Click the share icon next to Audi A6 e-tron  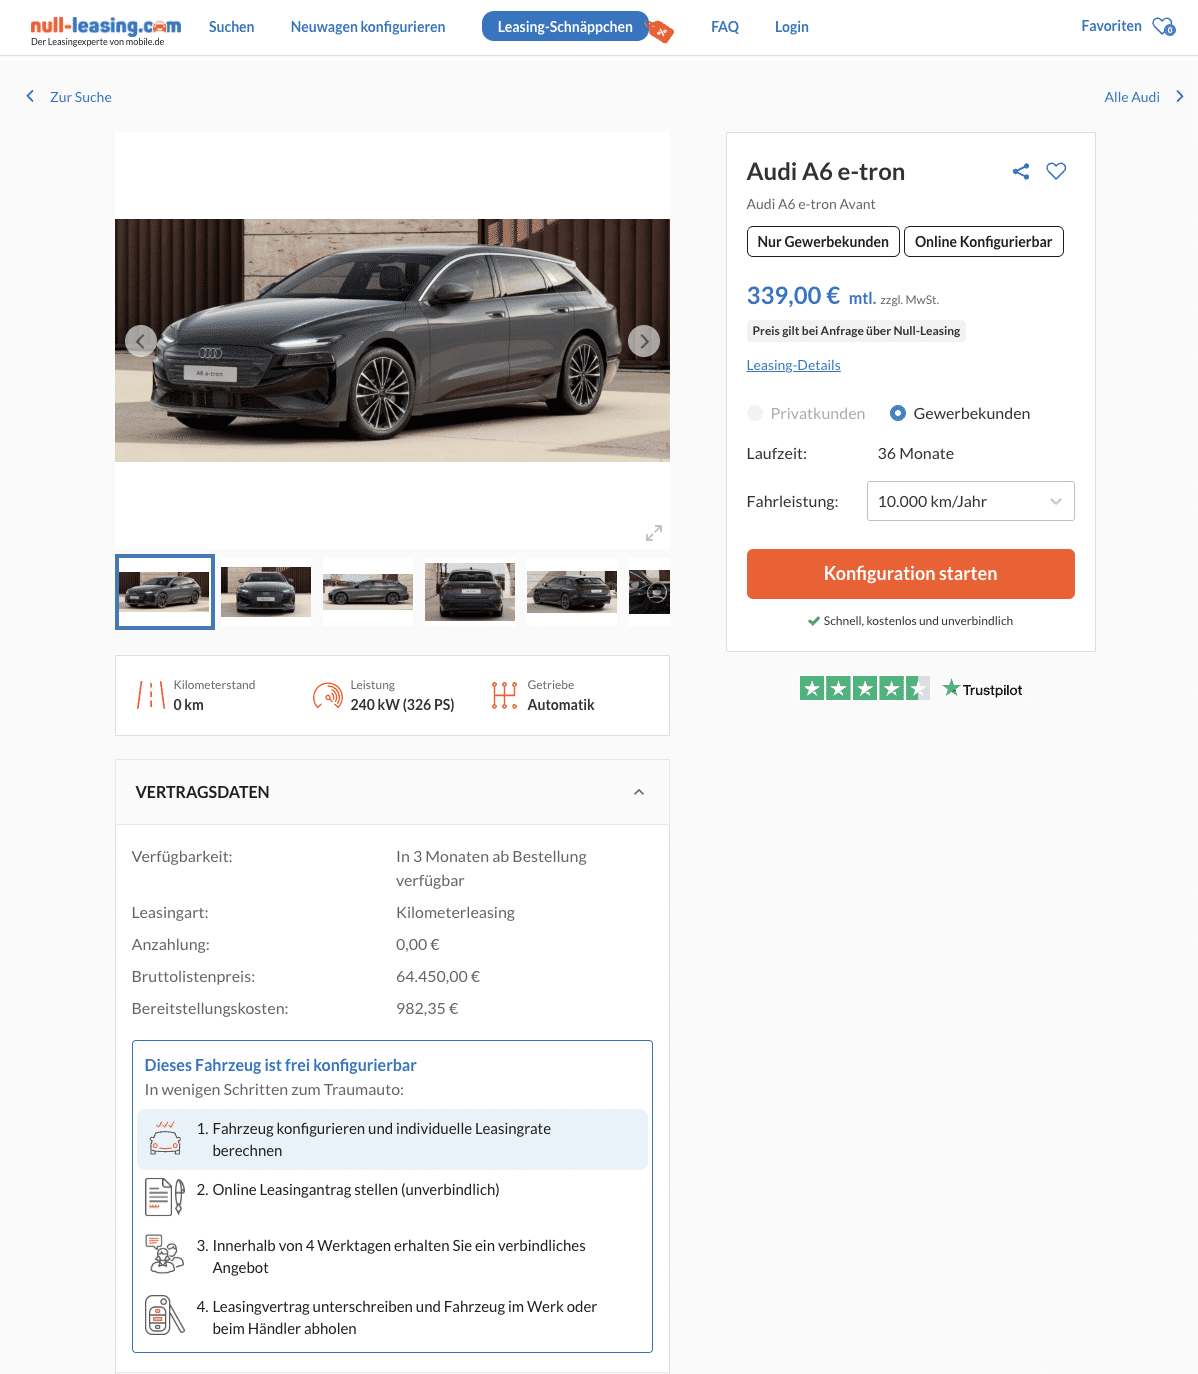coord(1020,172)
